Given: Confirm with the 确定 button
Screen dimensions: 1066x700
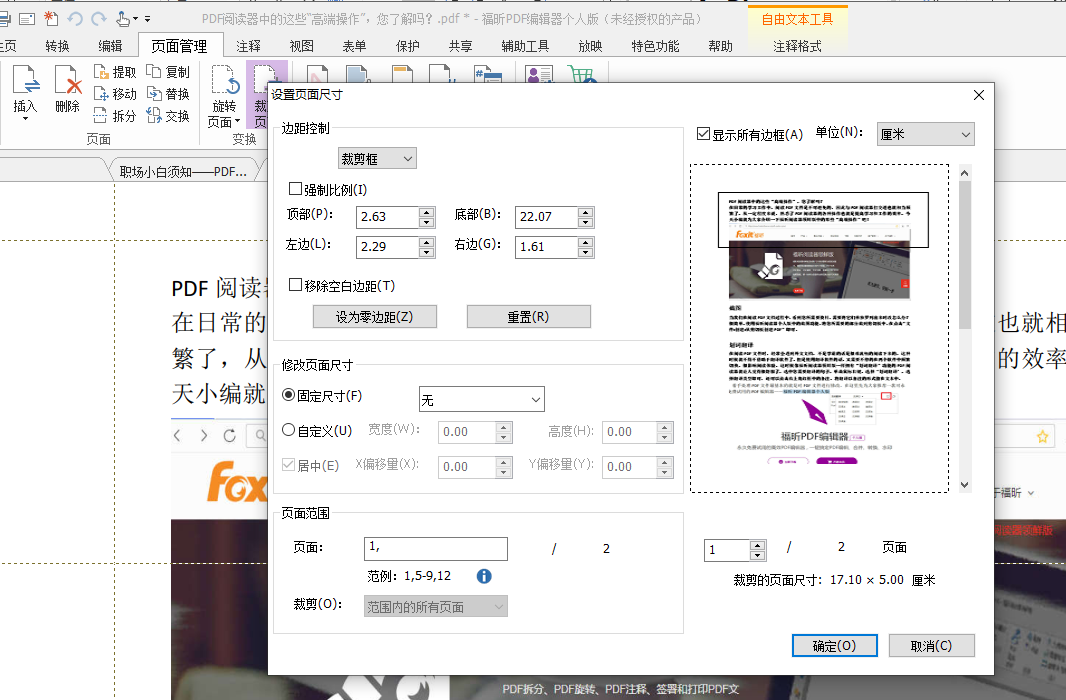Looking at the screenshot, I should 834,646.
